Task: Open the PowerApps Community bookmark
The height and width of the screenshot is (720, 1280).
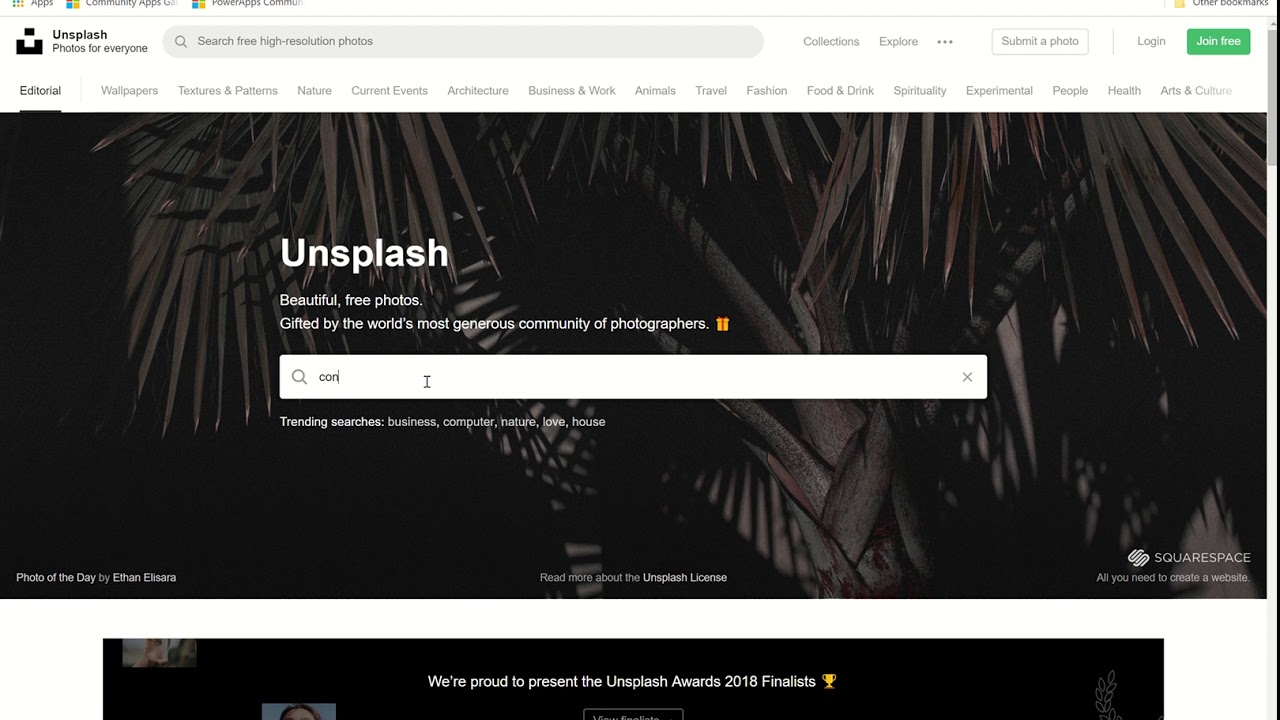Action: tap(247, 4)
